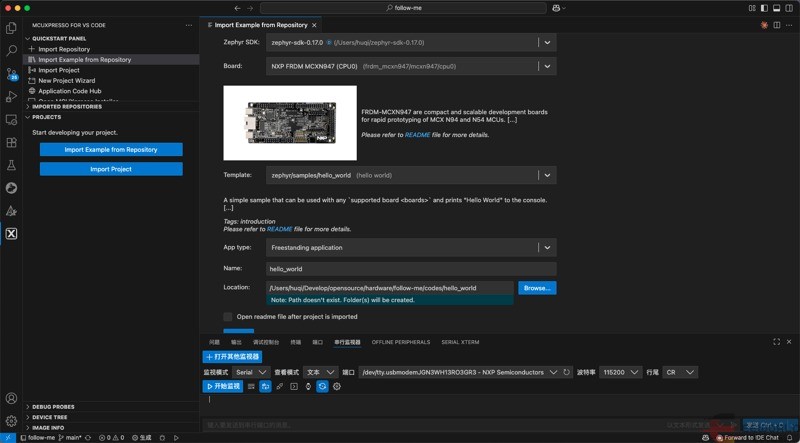Open the Run and Debug view
Image resolution: width=800 pixels, height=443 pixels.
(x=11, y=96)
